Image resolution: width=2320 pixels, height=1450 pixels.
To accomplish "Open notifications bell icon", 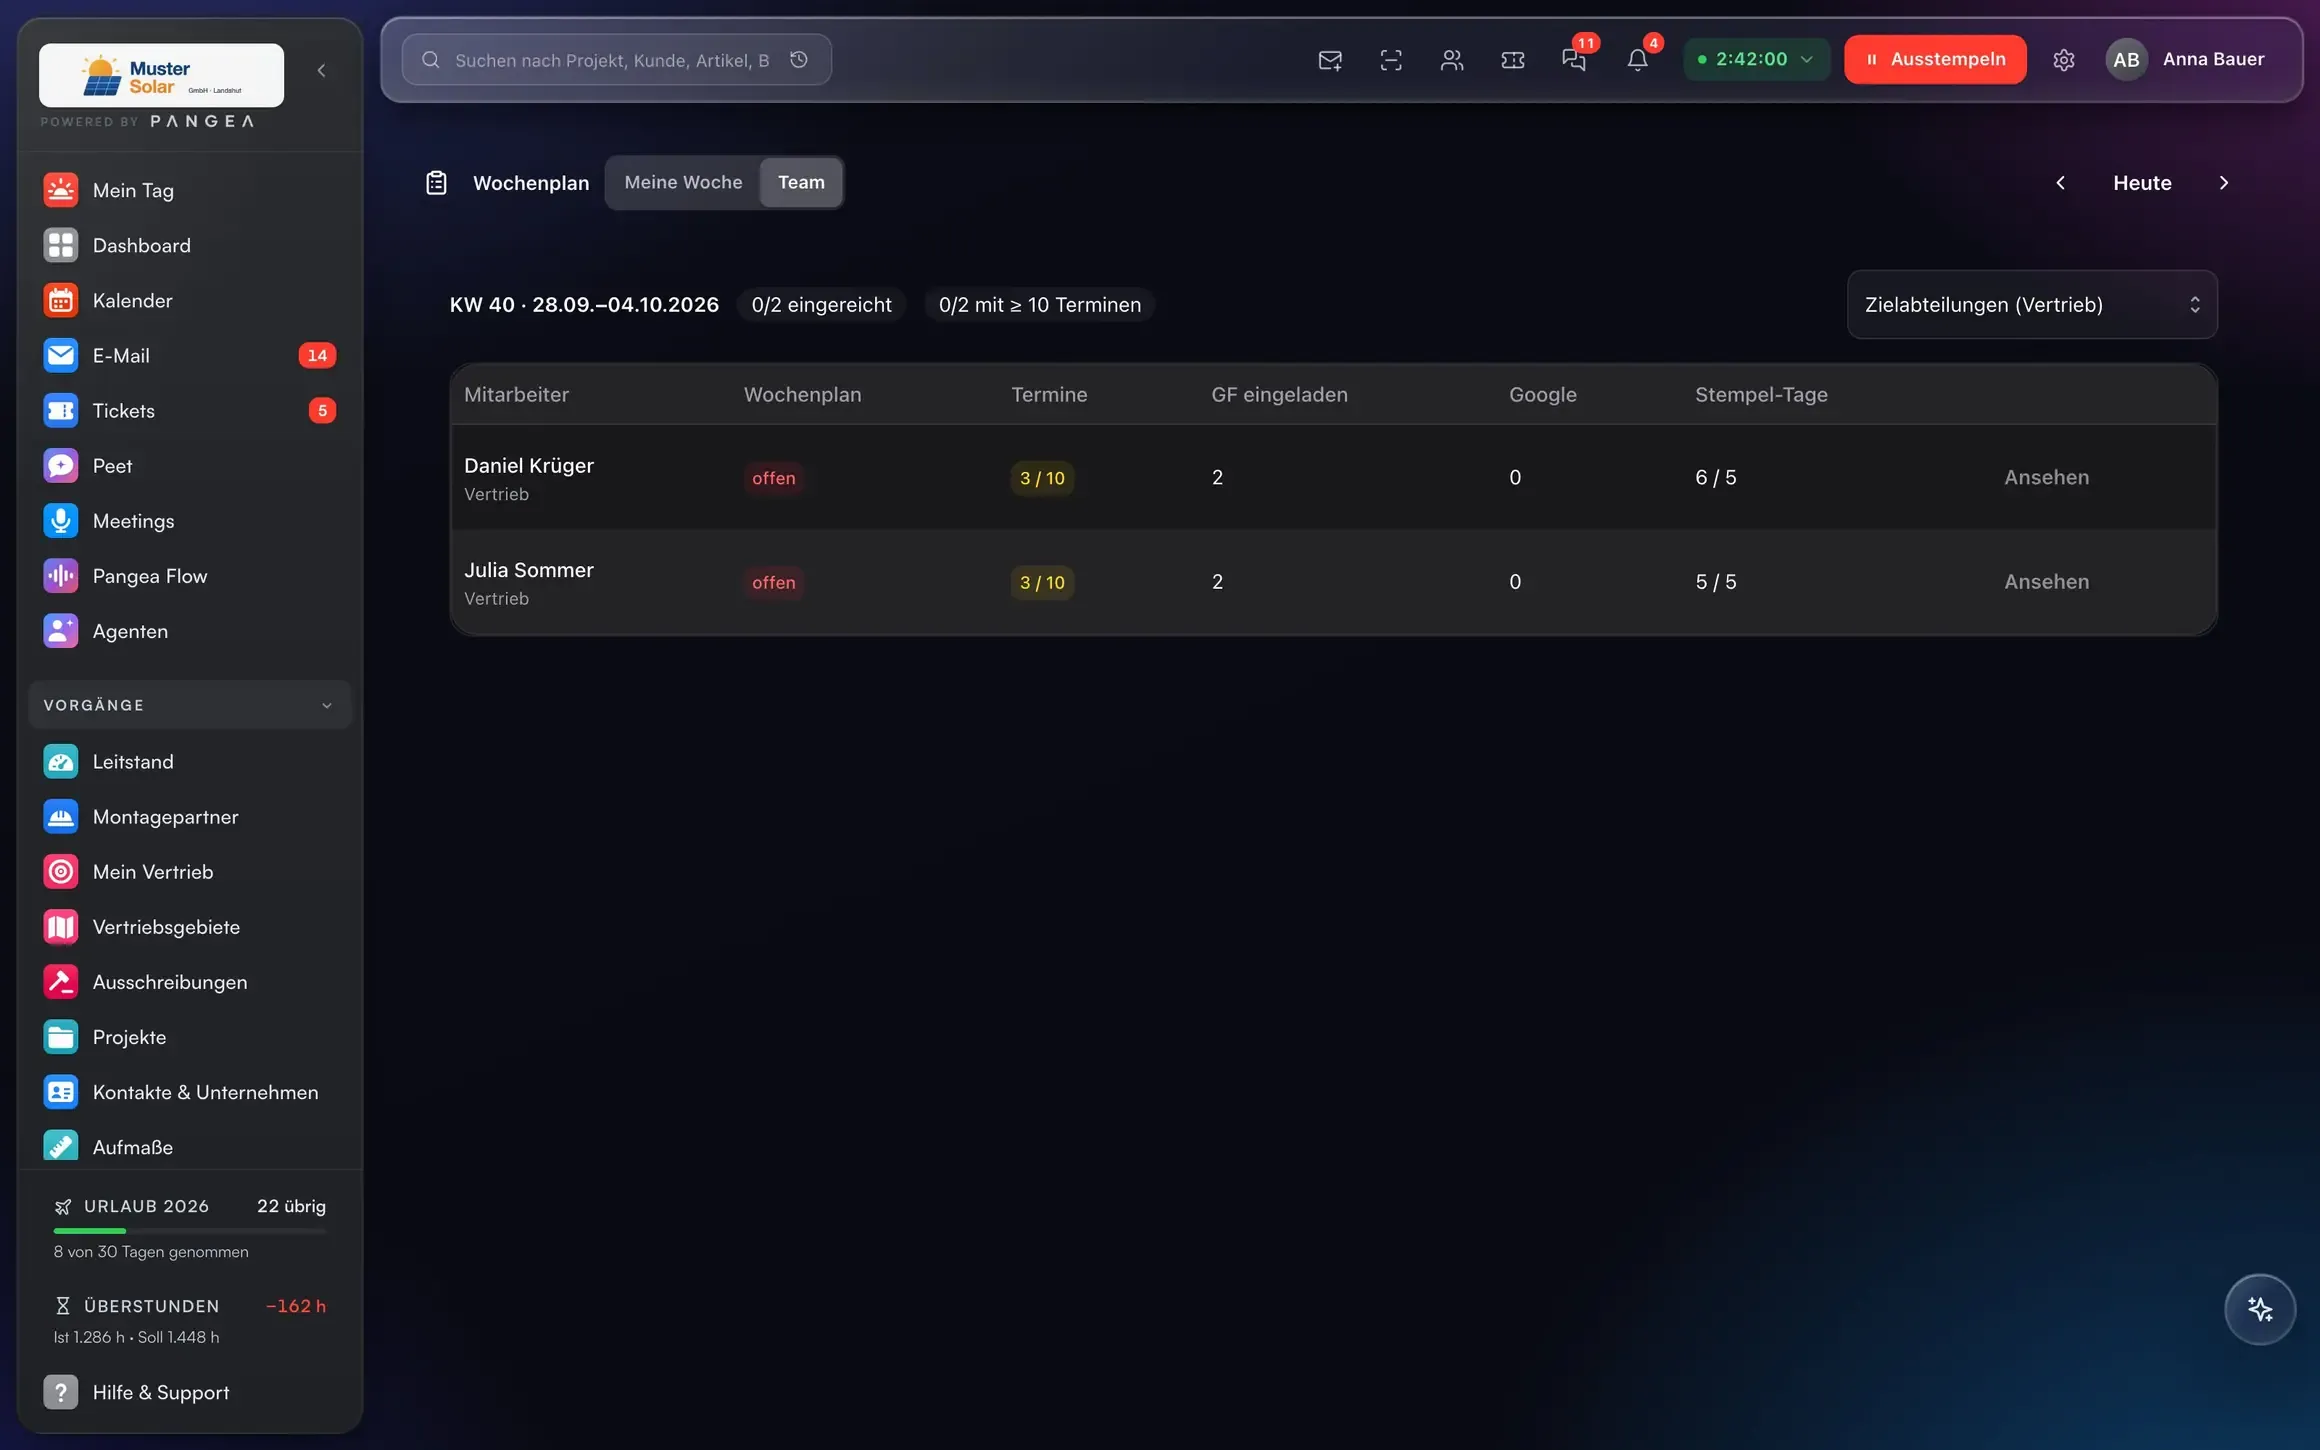I will click(1637, 60).
